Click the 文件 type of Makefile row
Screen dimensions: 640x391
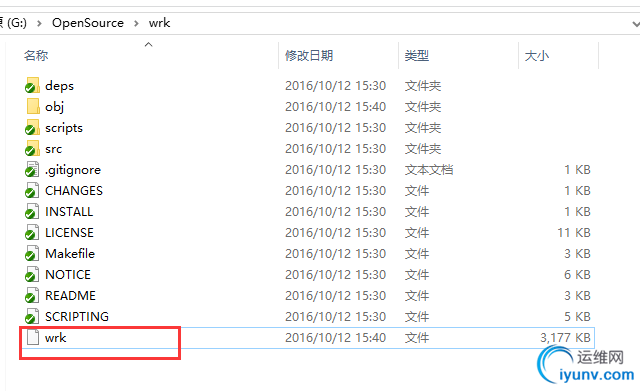(x=417, y=254)
